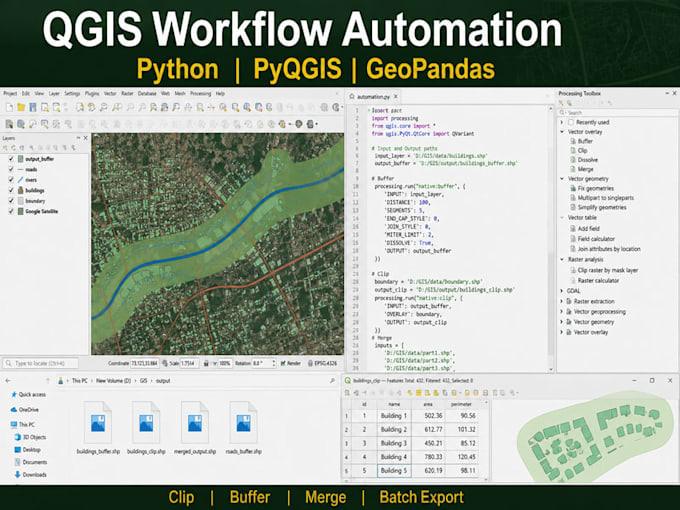Click the scale lock icon in status bar
The height and width of the screenshot is (510, 680).
pyautogui.click(x=206, y=363)
